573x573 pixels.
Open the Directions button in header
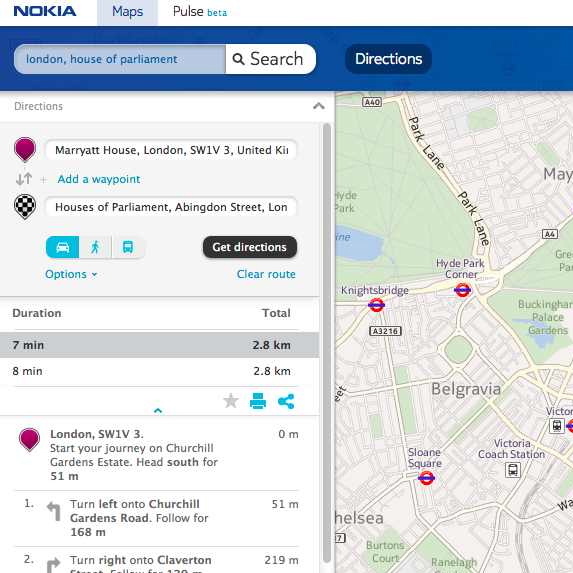point(388,59)
